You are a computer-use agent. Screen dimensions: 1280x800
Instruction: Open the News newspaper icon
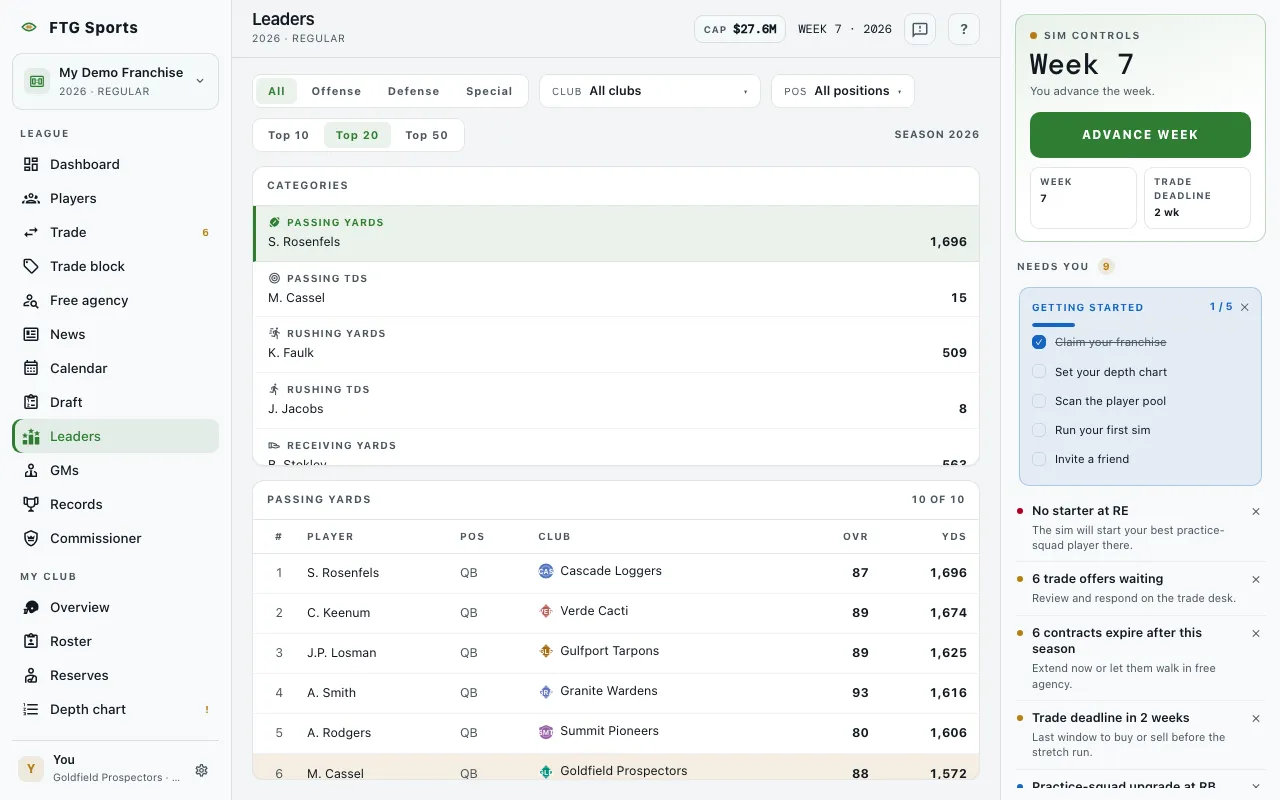click(x=31, y=334)
